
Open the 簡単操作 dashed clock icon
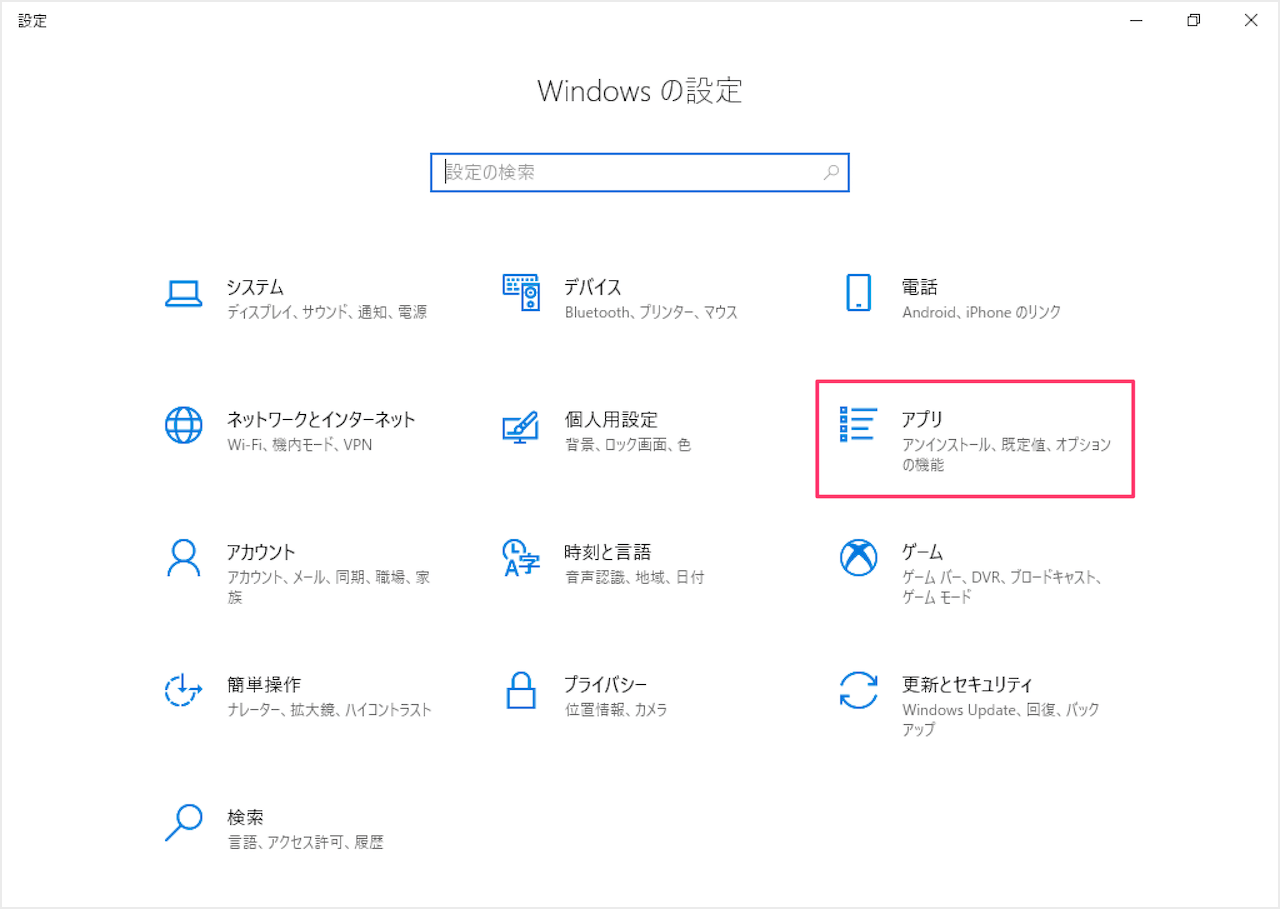click(x=183, y=690)
